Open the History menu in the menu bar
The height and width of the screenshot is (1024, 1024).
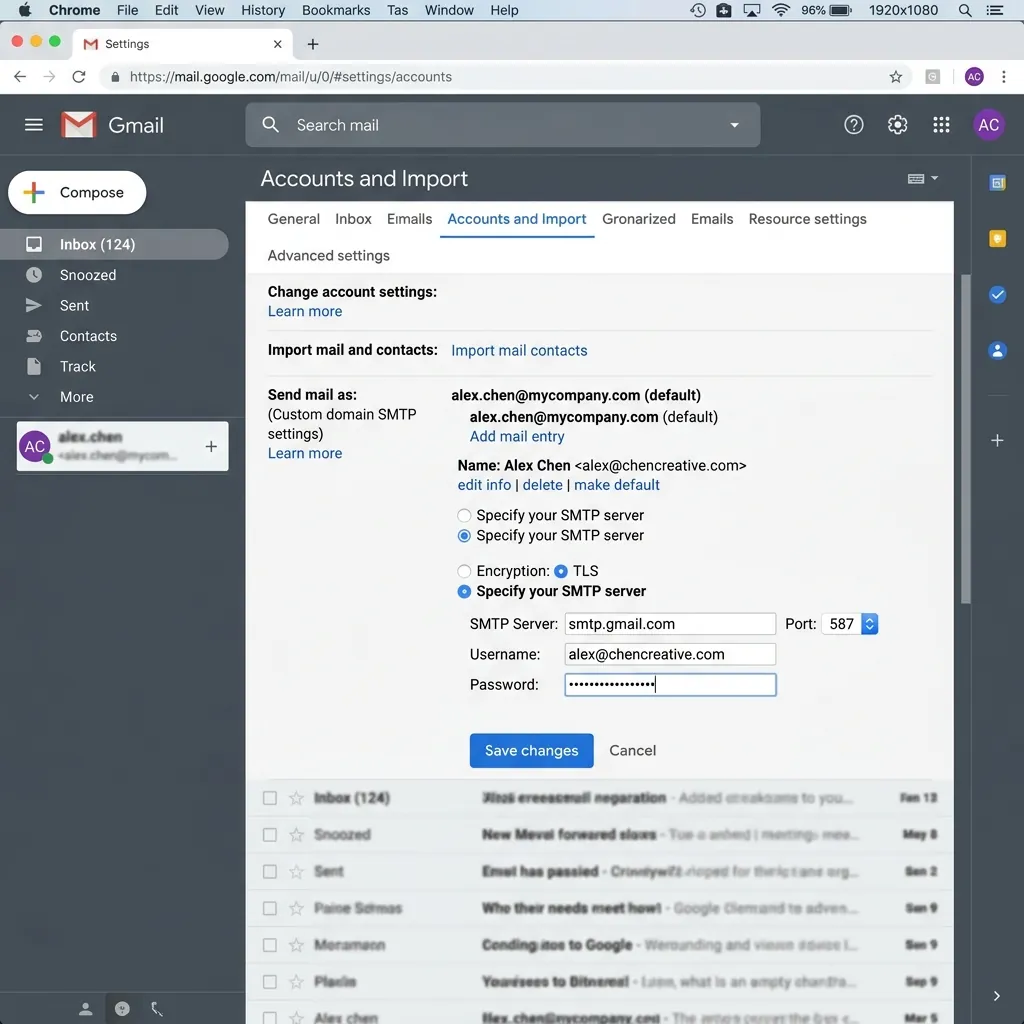(263, 10)
